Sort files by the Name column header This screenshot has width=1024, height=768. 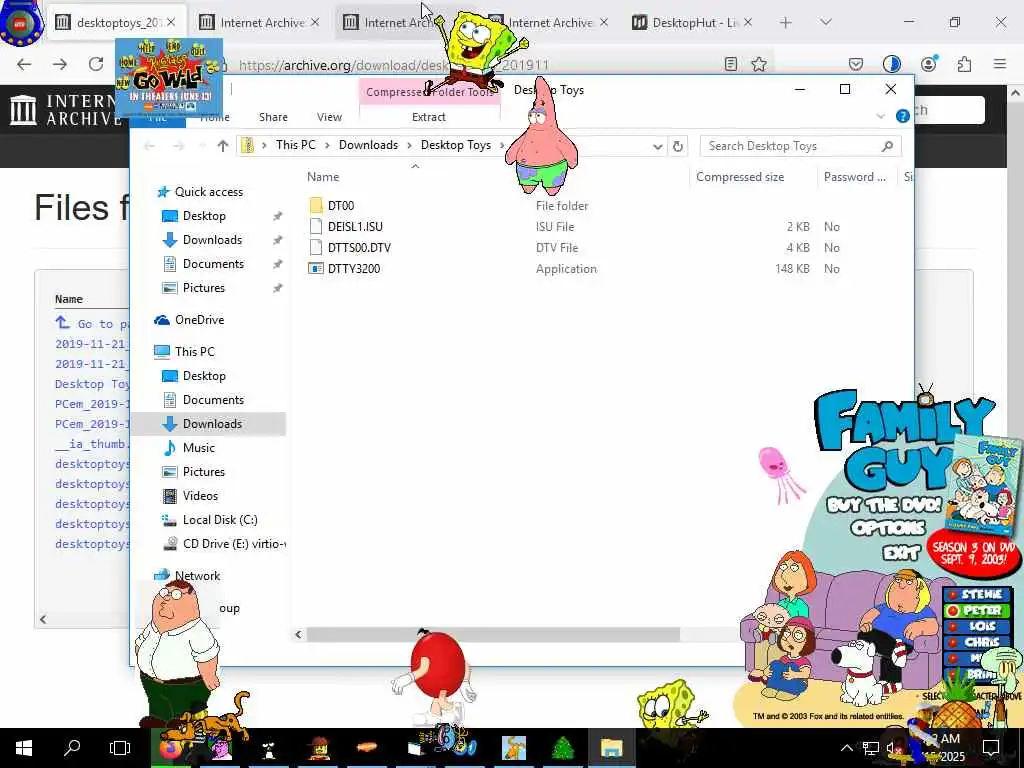tap(323, 177)
